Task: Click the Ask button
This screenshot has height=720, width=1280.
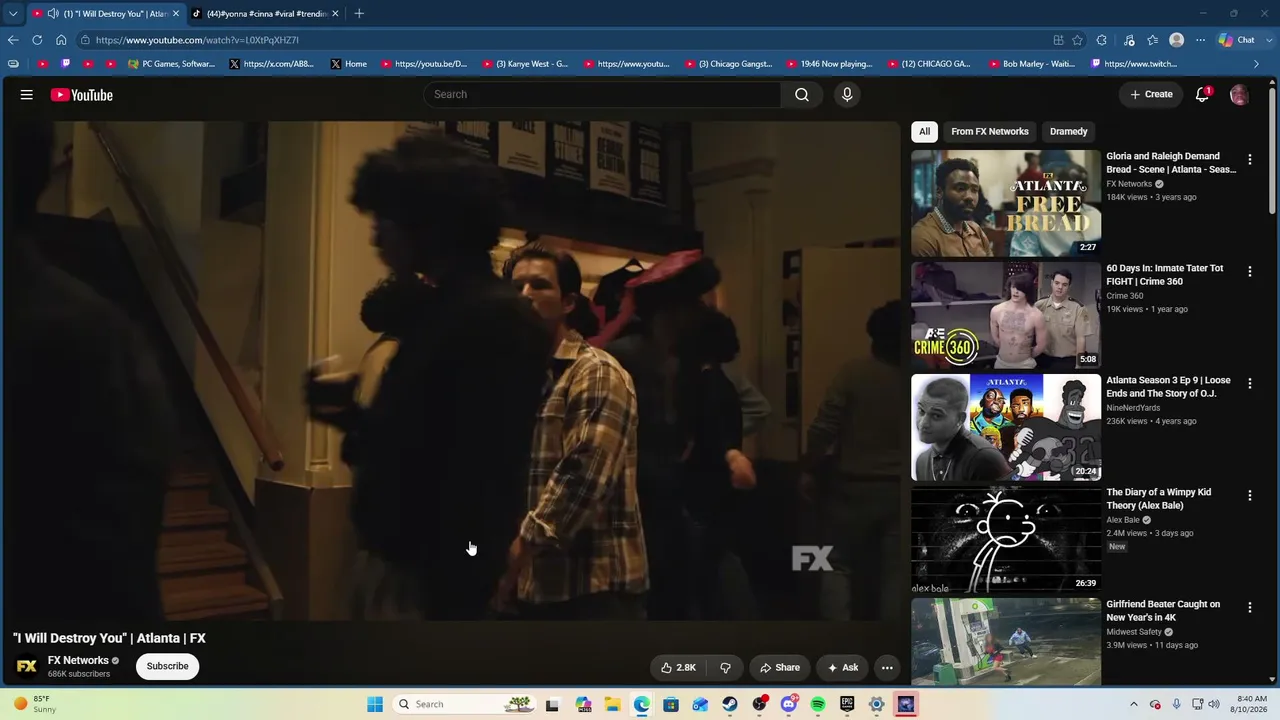Action: tap(842, 667)
